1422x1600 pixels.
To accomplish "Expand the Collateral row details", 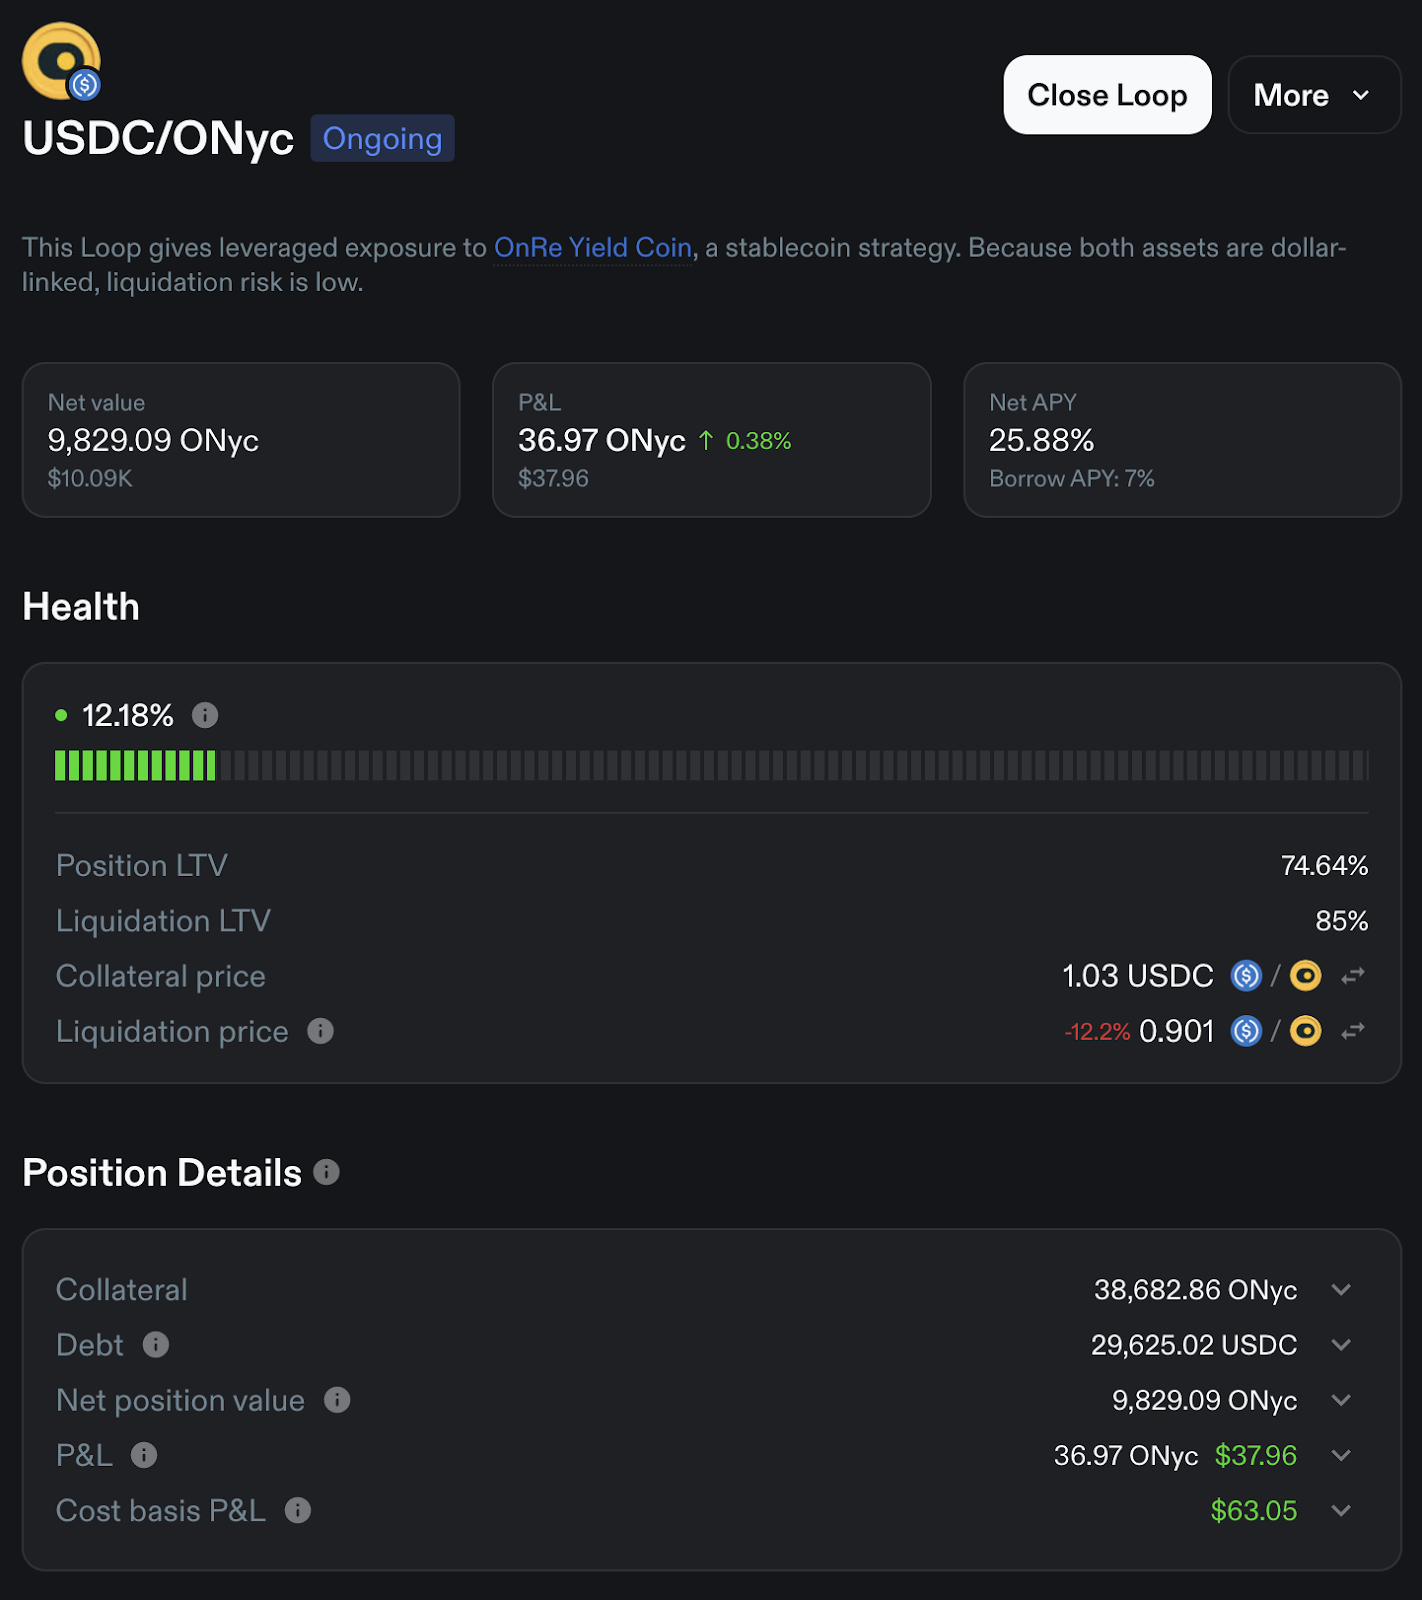I will click(1341, 1290).
